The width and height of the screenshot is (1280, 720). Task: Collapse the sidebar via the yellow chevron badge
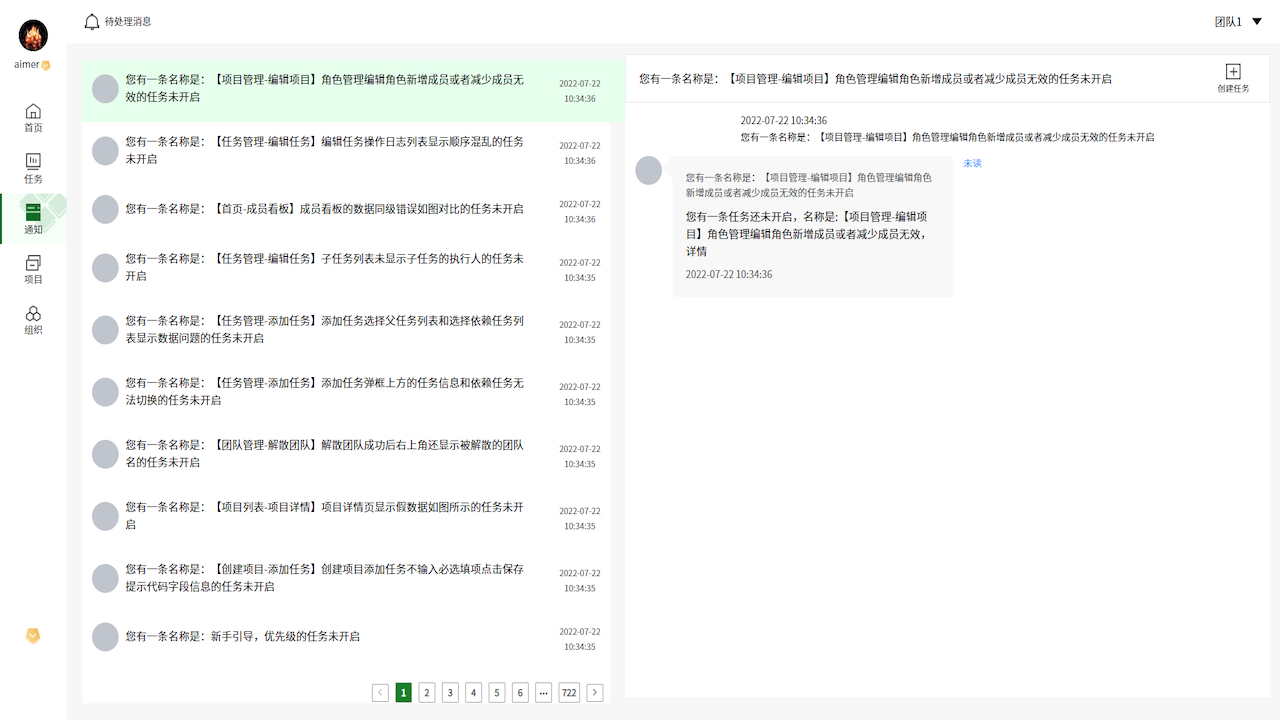click(33, 636)
